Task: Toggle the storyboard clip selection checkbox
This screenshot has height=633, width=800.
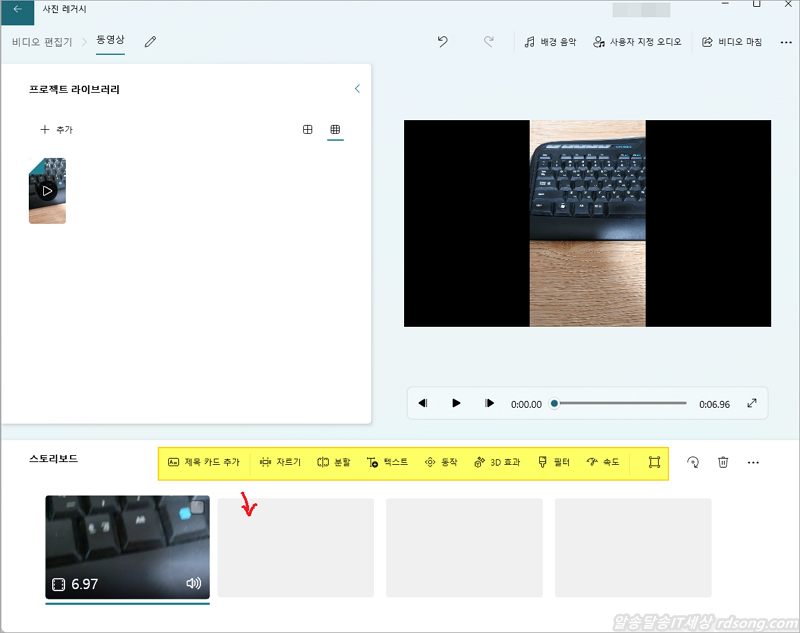Action: click(x=197, y=508)
